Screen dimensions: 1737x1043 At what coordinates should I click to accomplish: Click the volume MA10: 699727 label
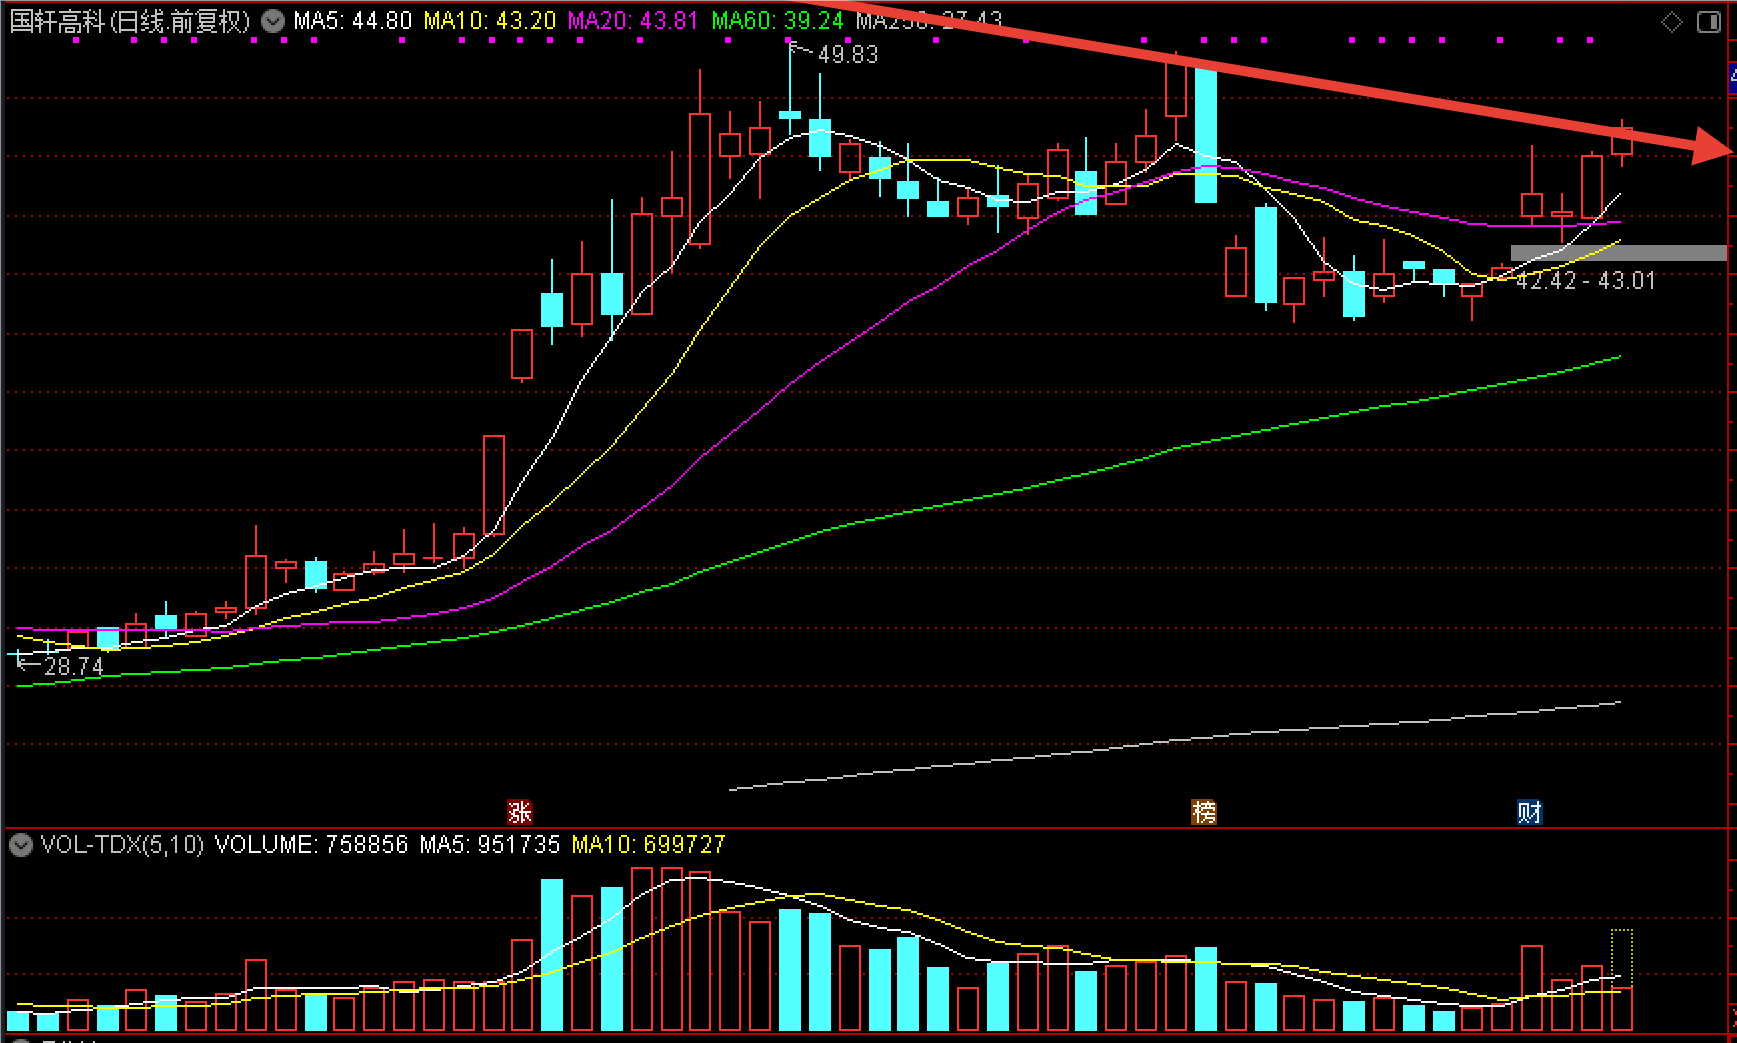(648, 845)
